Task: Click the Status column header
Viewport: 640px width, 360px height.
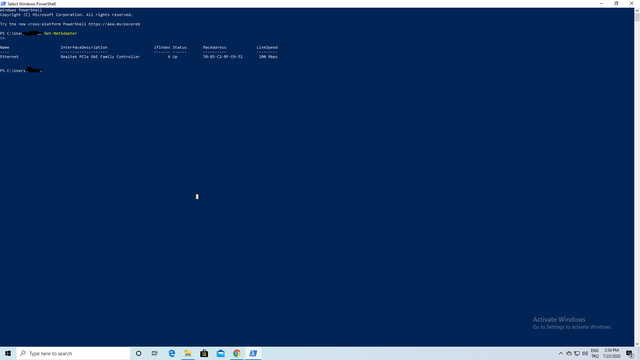Action: click(x=179, y=47)
